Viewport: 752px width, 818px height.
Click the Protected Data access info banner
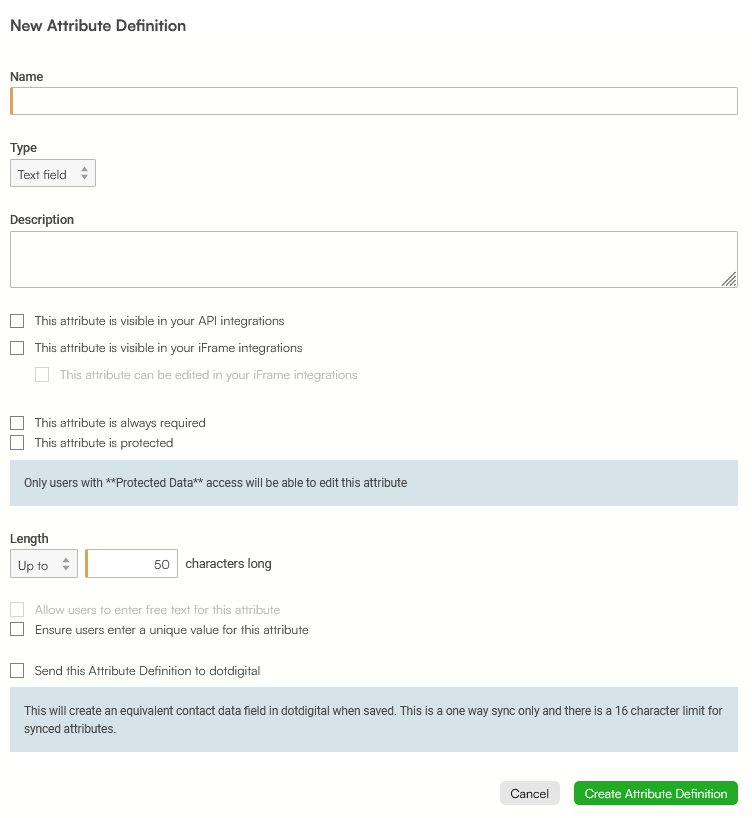374,483
